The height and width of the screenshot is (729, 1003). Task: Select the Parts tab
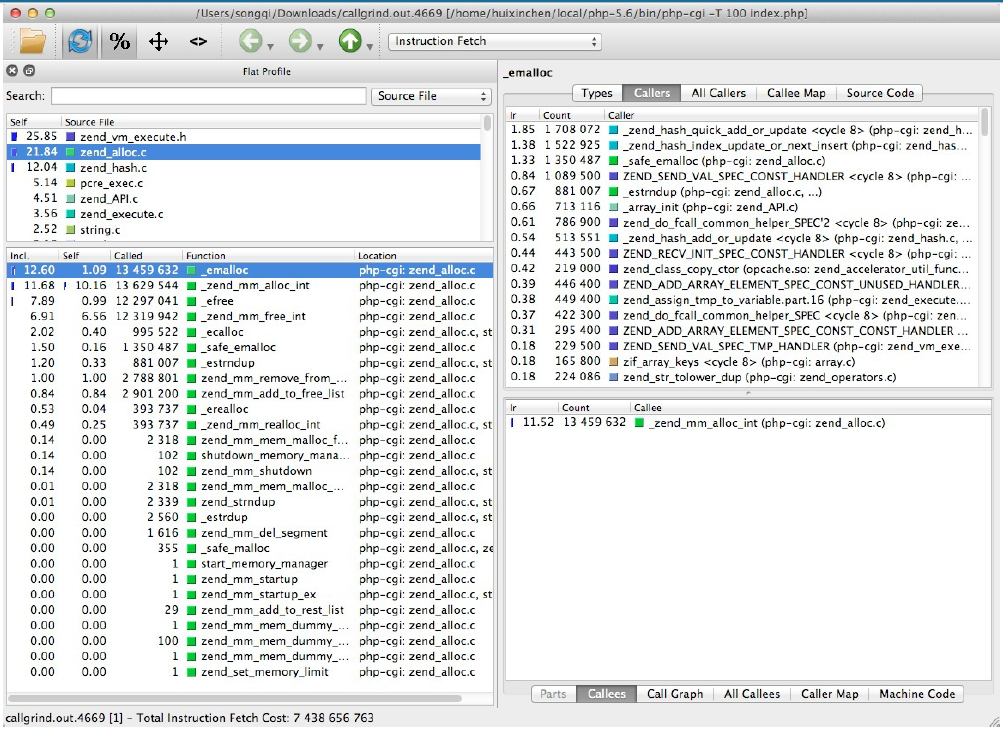pyautogui.click(x=553, y=694)
